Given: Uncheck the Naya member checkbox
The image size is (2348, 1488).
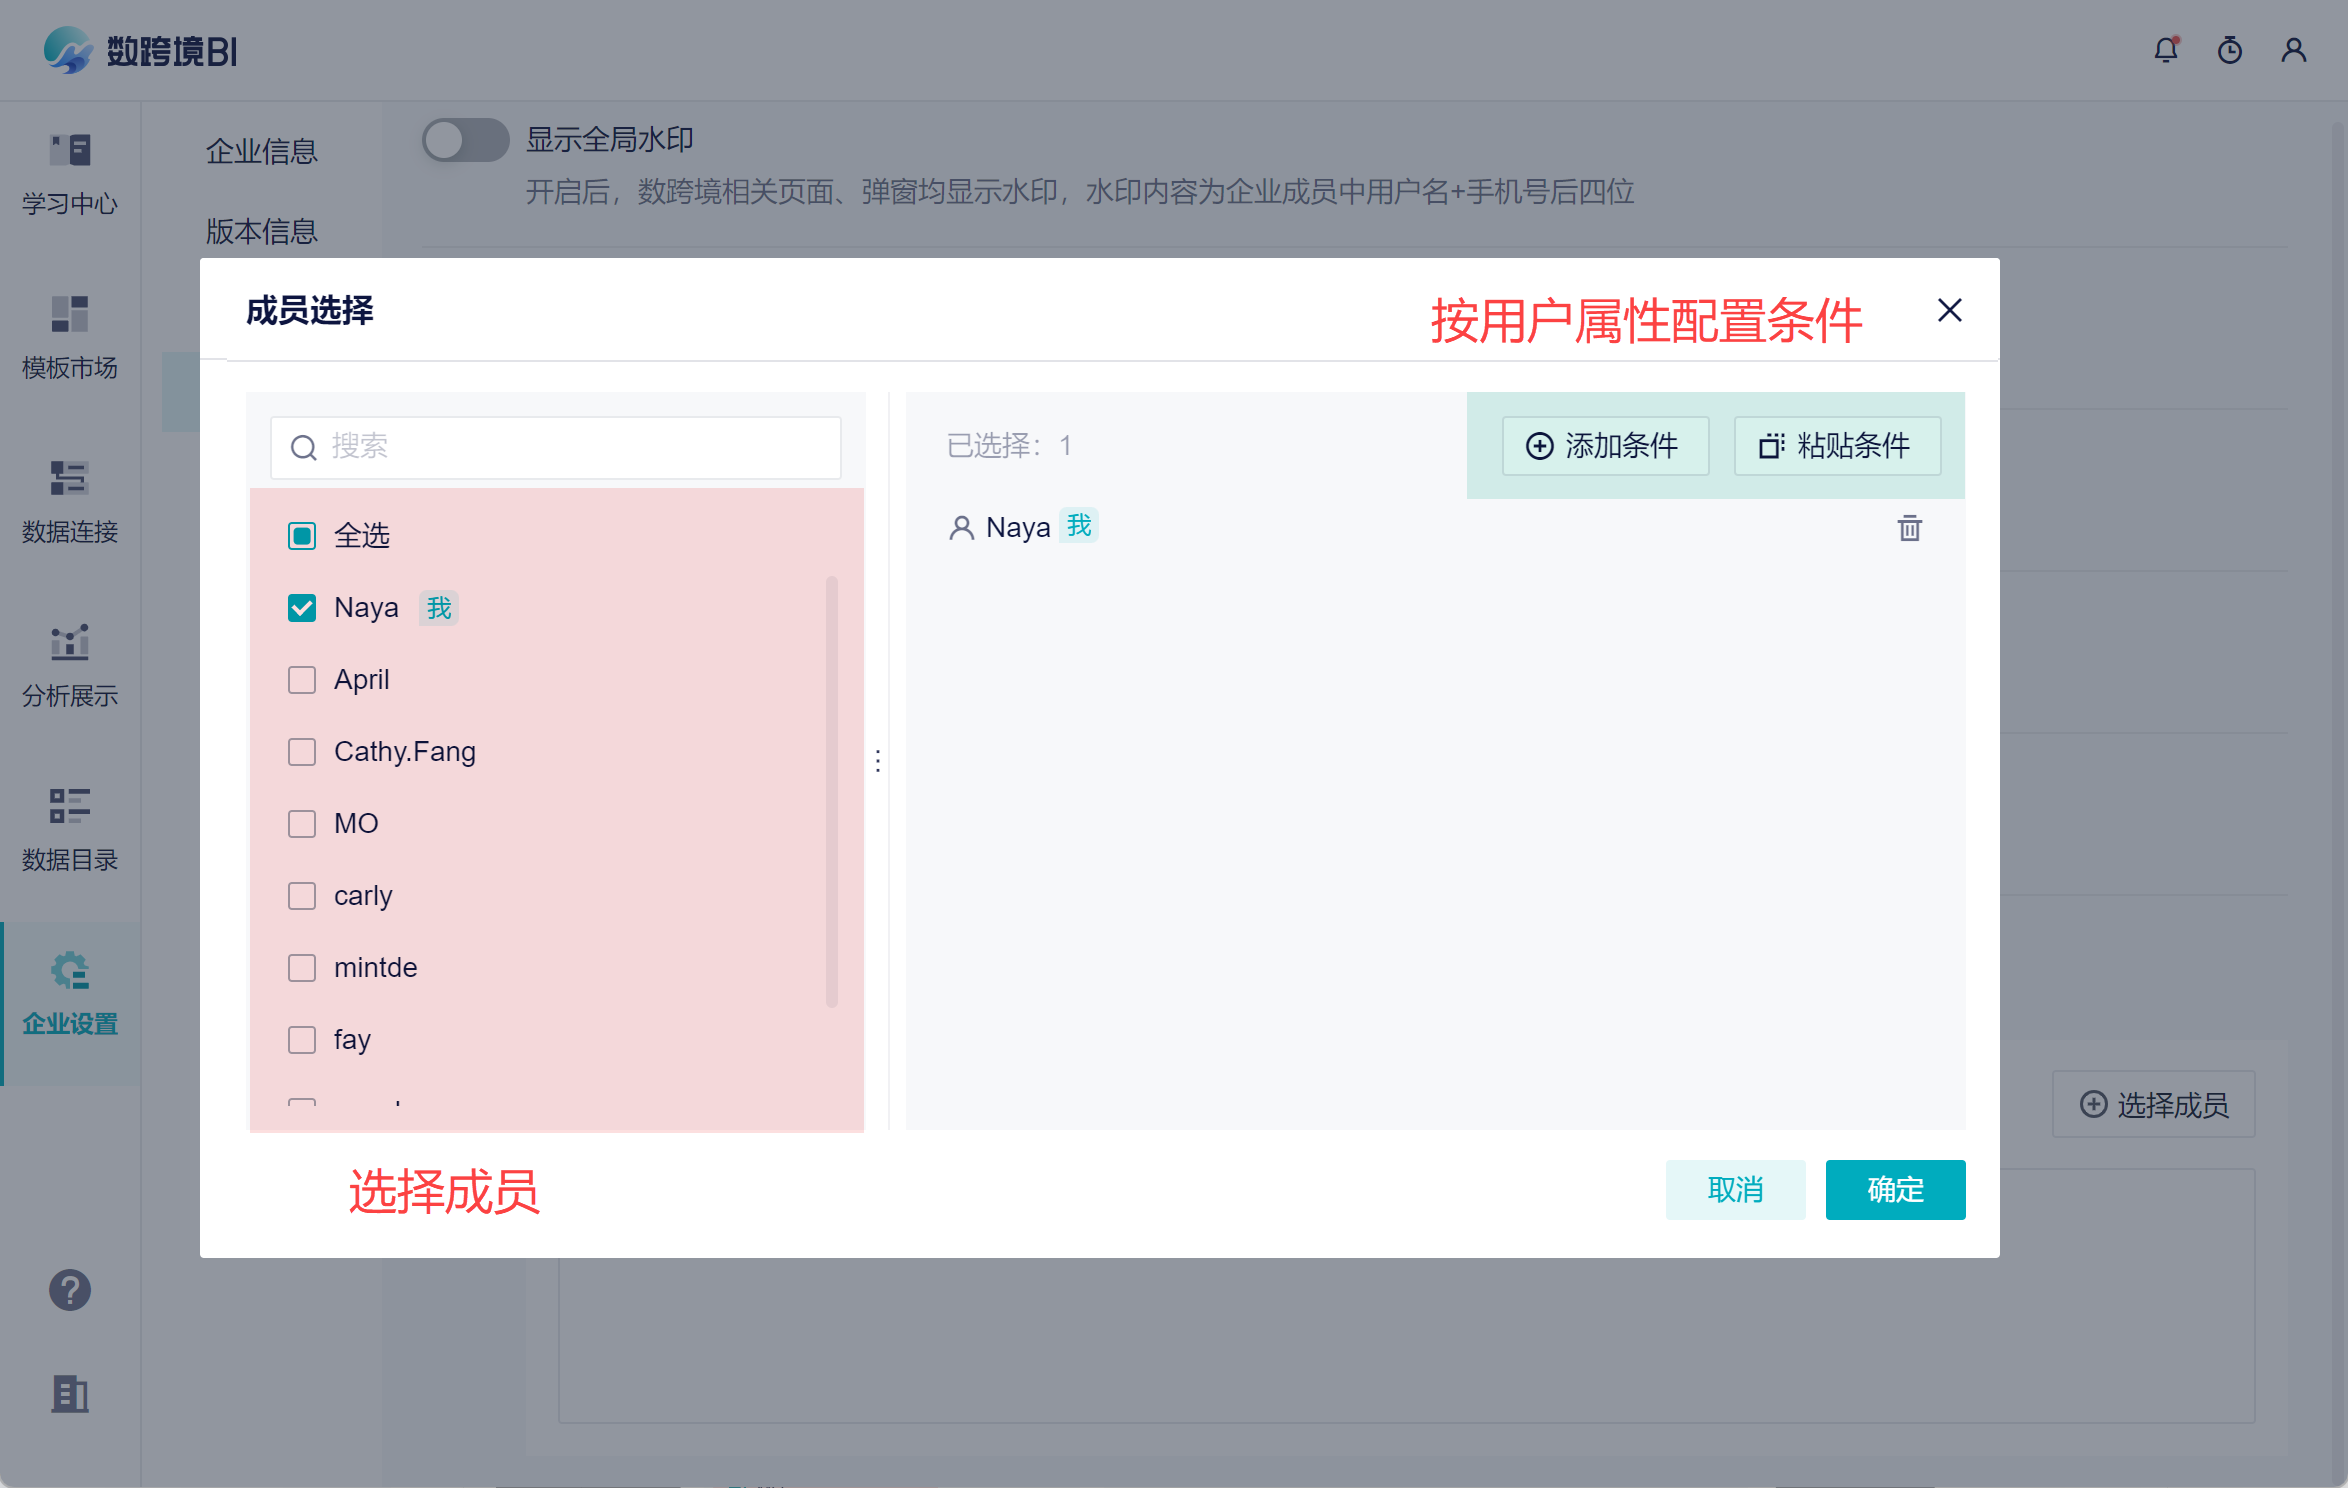Looking at the screenshot, I should click(x=302, y=608).
